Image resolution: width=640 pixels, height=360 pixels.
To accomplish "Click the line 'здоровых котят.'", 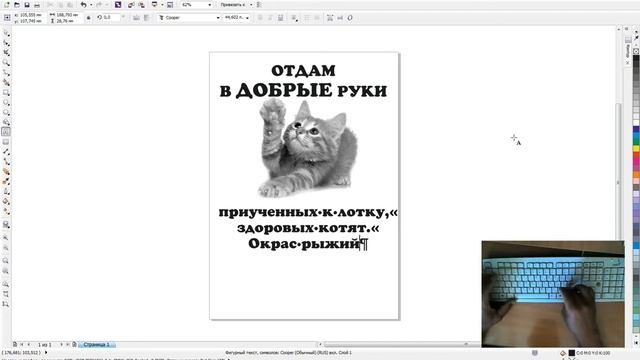I will tap(304, 228).
